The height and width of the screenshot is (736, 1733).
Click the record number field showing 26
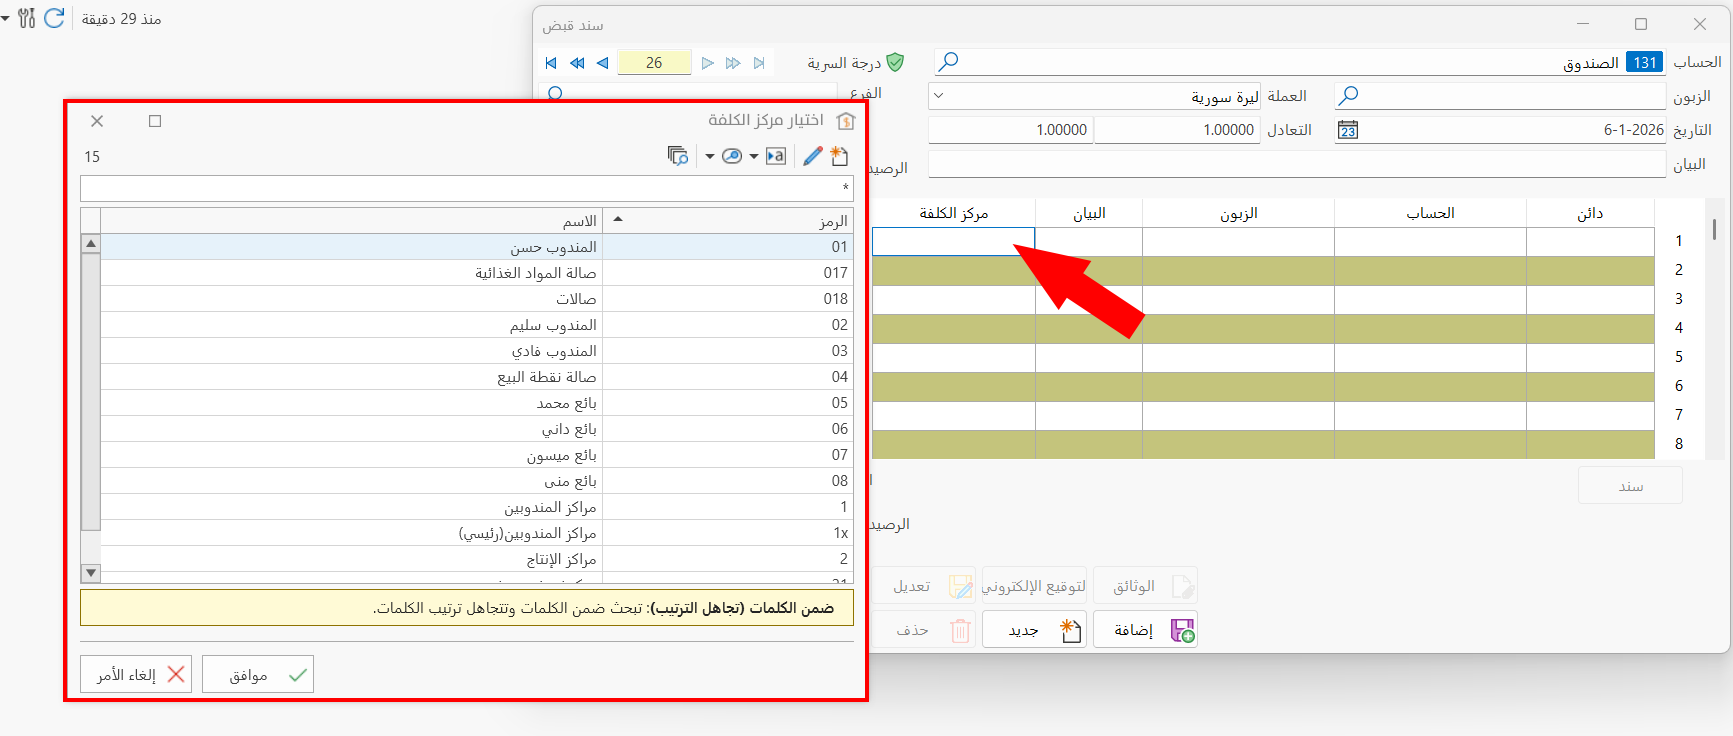click(654, 63)
